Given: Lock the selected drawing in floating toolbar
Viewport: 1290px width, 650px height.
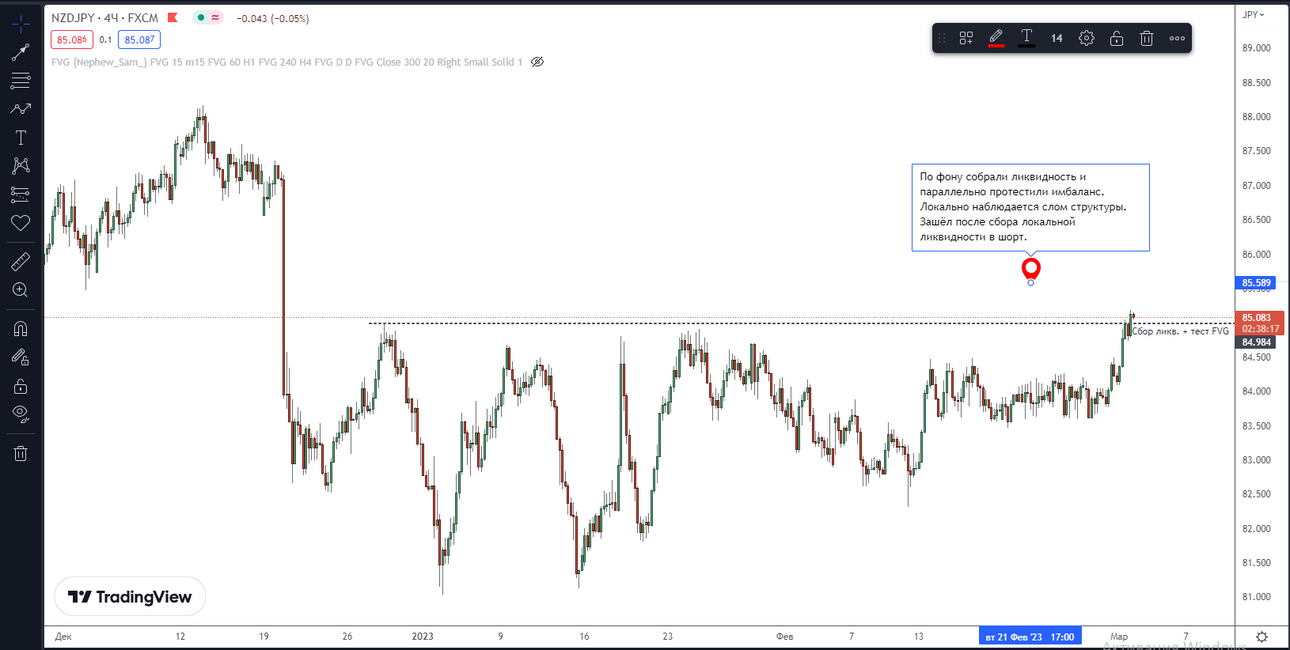Looking at the screenshot, I should 1116,38.
